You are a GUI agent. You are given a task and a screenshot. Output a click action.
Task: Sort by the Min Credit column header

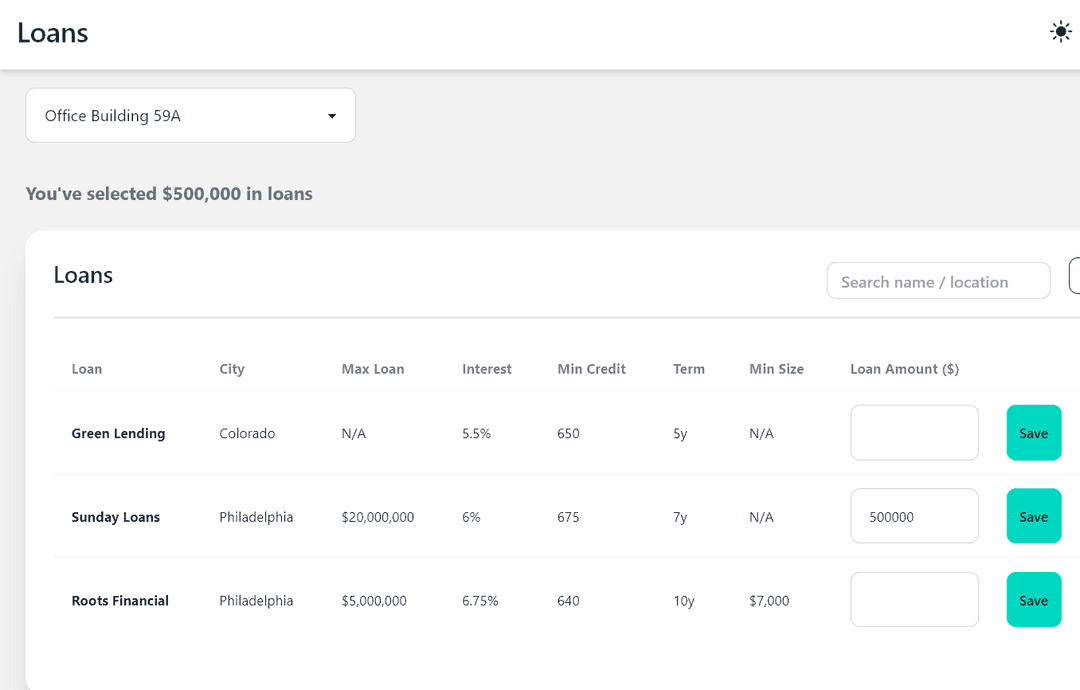tap(591, 369)
